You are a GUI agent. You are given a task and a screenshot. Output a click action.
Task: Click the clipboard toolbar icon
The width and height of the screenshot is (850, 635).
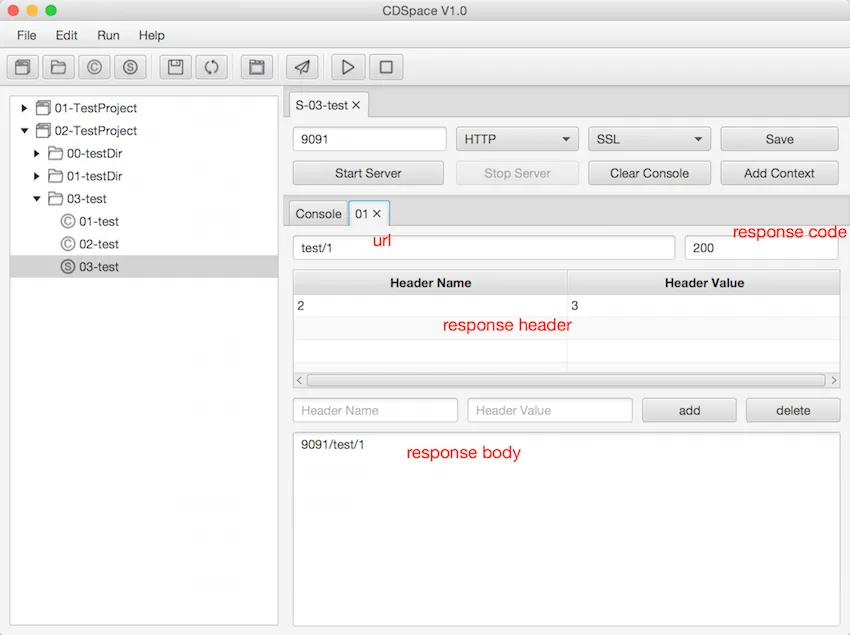[256, 67]
